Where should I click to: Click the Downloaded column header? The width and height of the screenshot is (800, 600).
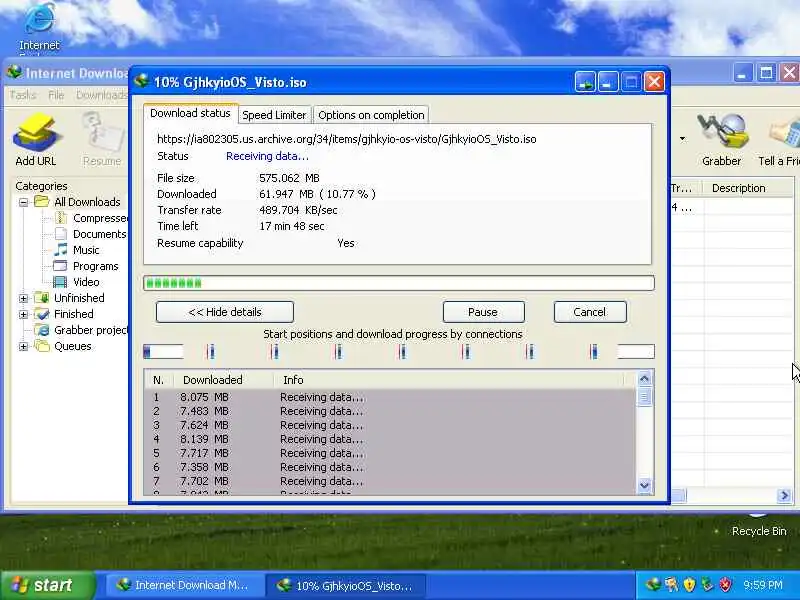point(223,380)
